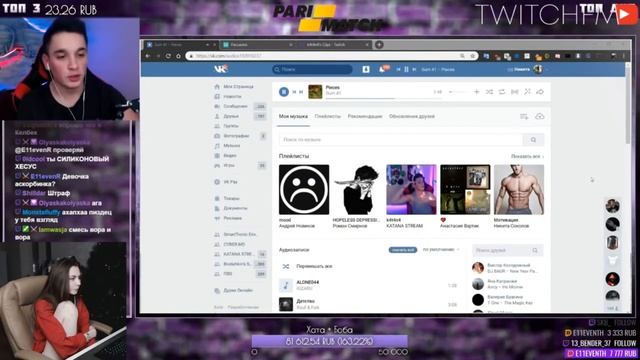Image resolution: width=640 pixels, height=360 pixels.
Task: Open the heart playlist by Анастасия
Action: click(x=465, y=189)
